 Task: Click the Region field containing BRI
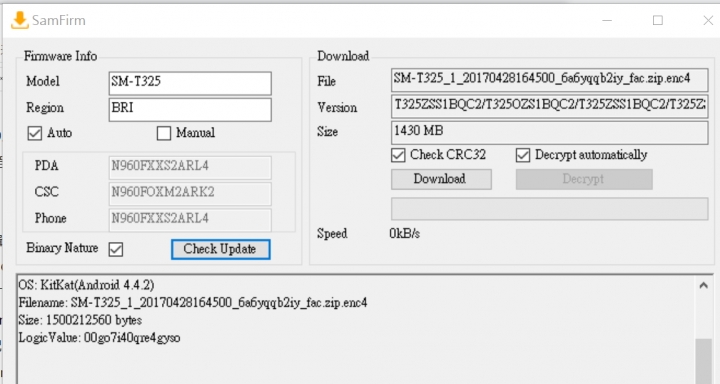[x=190, y=109]
